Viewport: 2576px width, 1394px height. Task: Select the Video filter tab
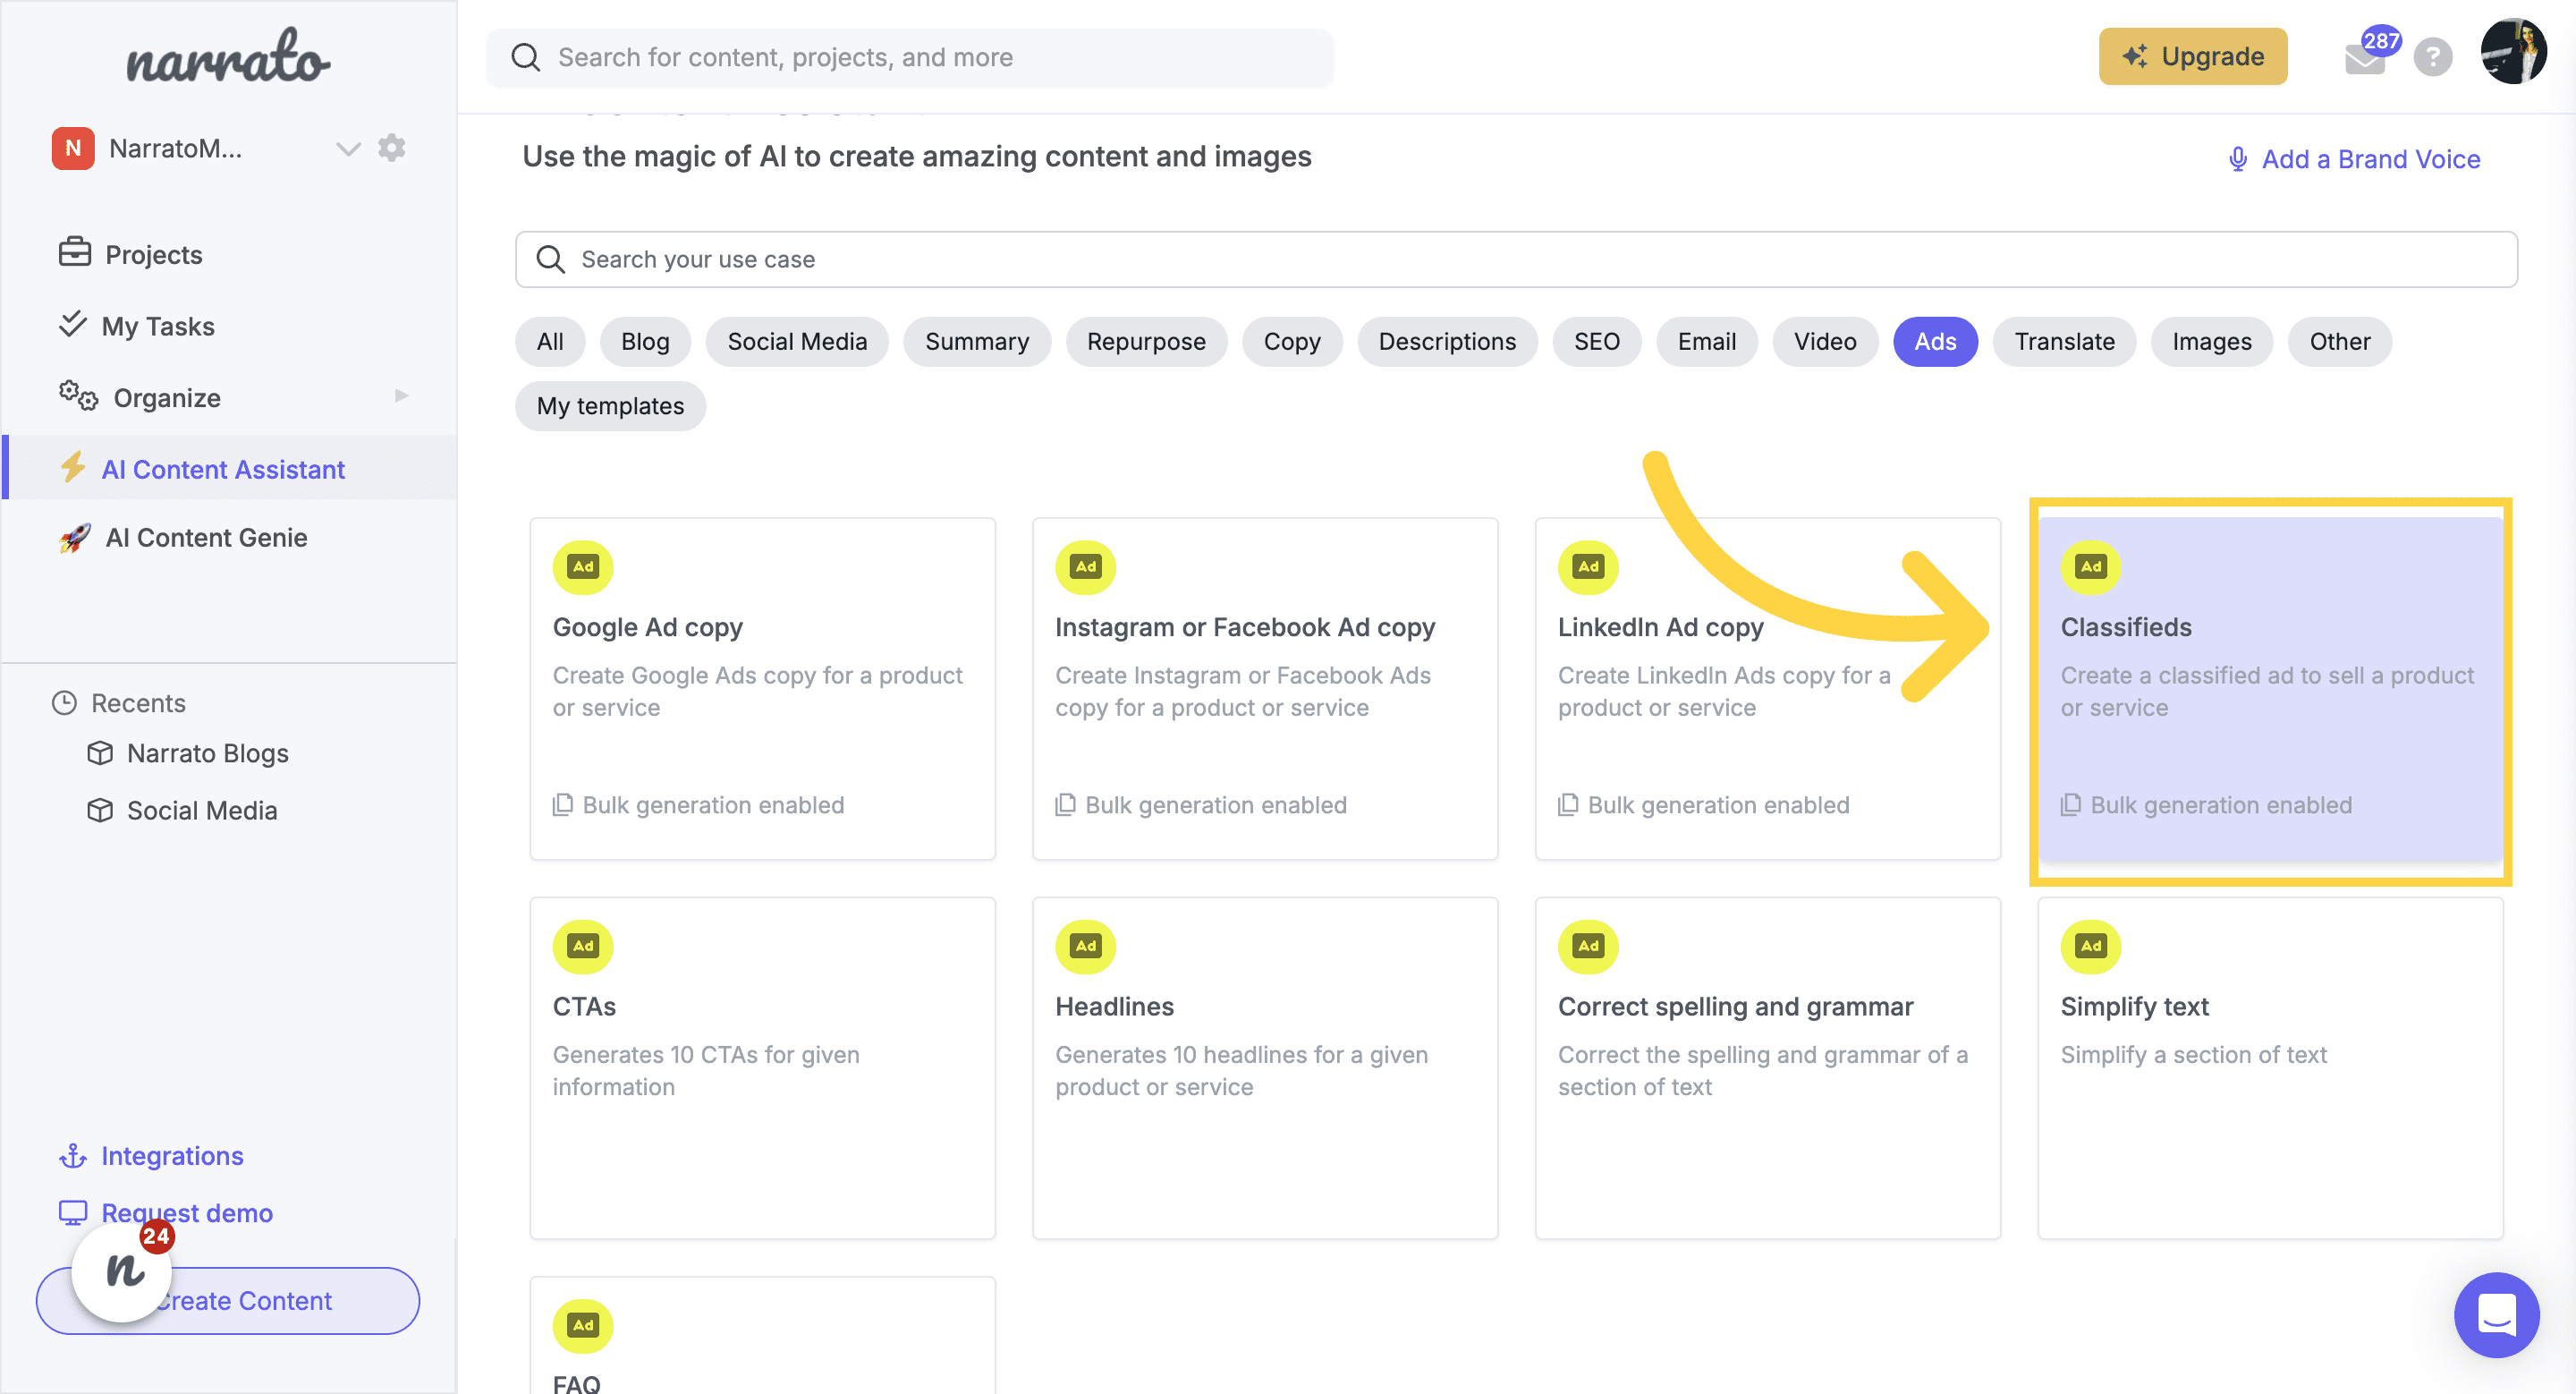[x=1825, y=341]
